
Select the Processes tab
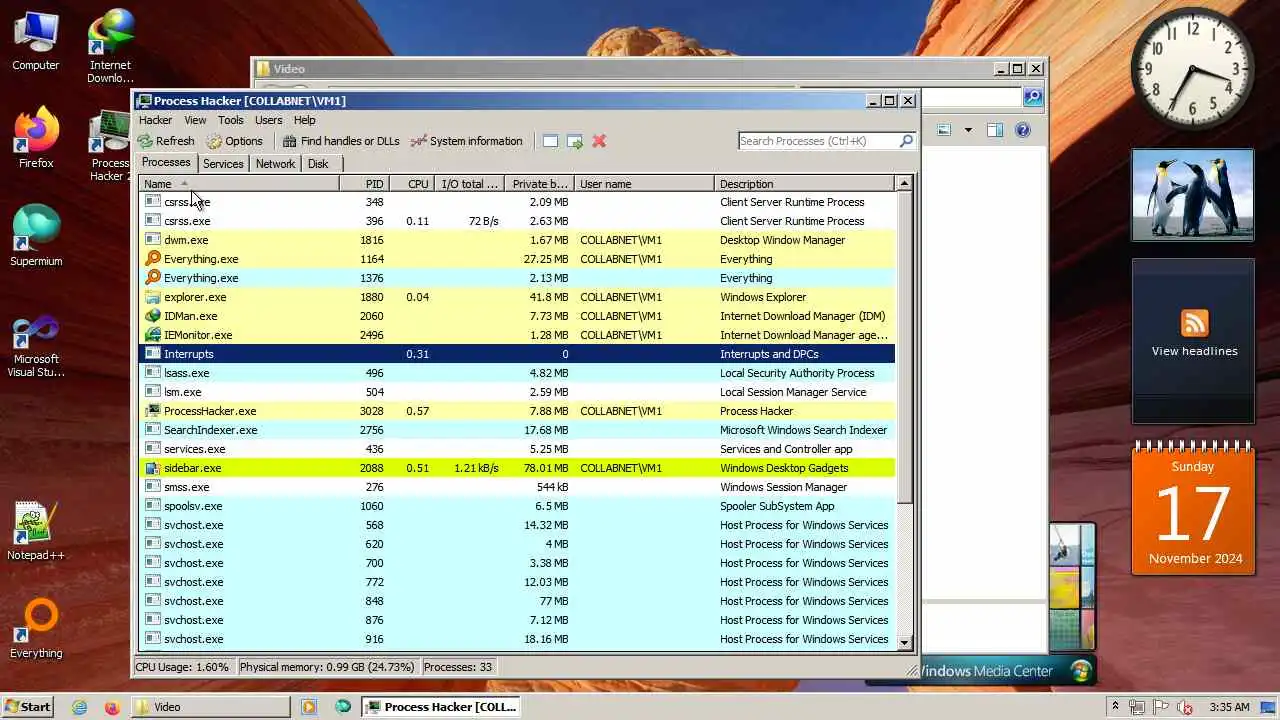pos(166,162)
